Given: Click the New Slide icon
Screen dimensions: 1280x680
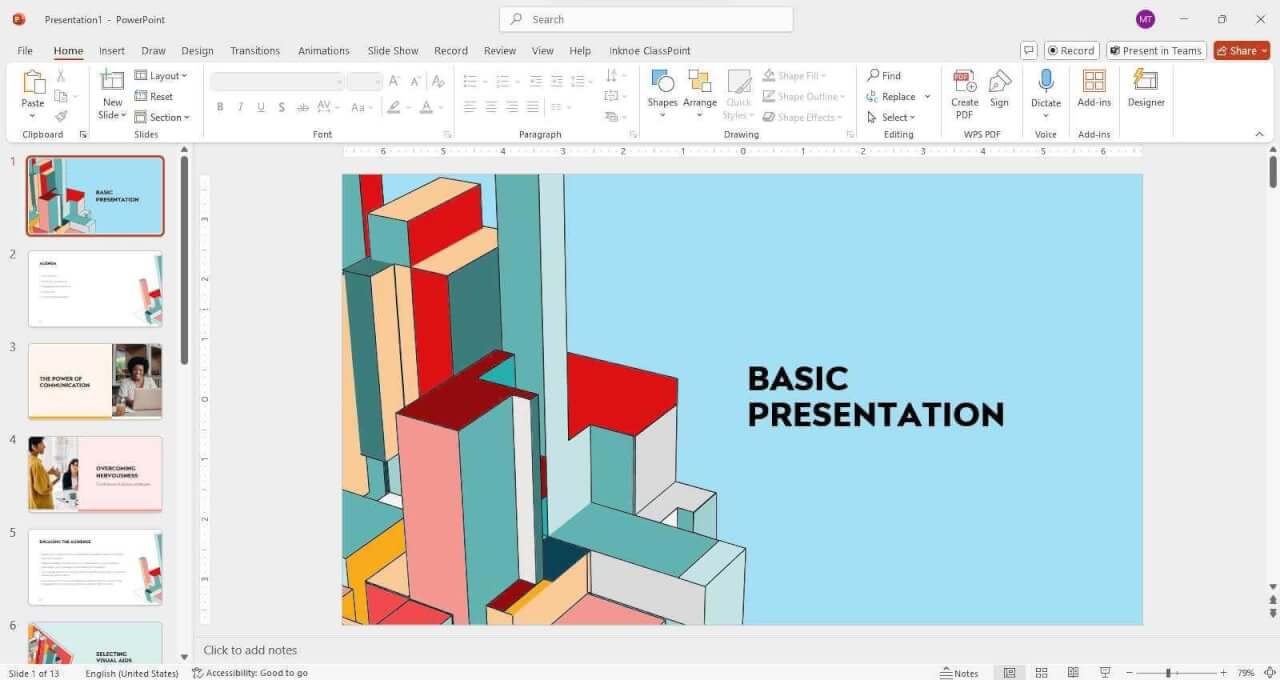Looking at the screenshot, I should pyautogui.click(x=112, y=82).
